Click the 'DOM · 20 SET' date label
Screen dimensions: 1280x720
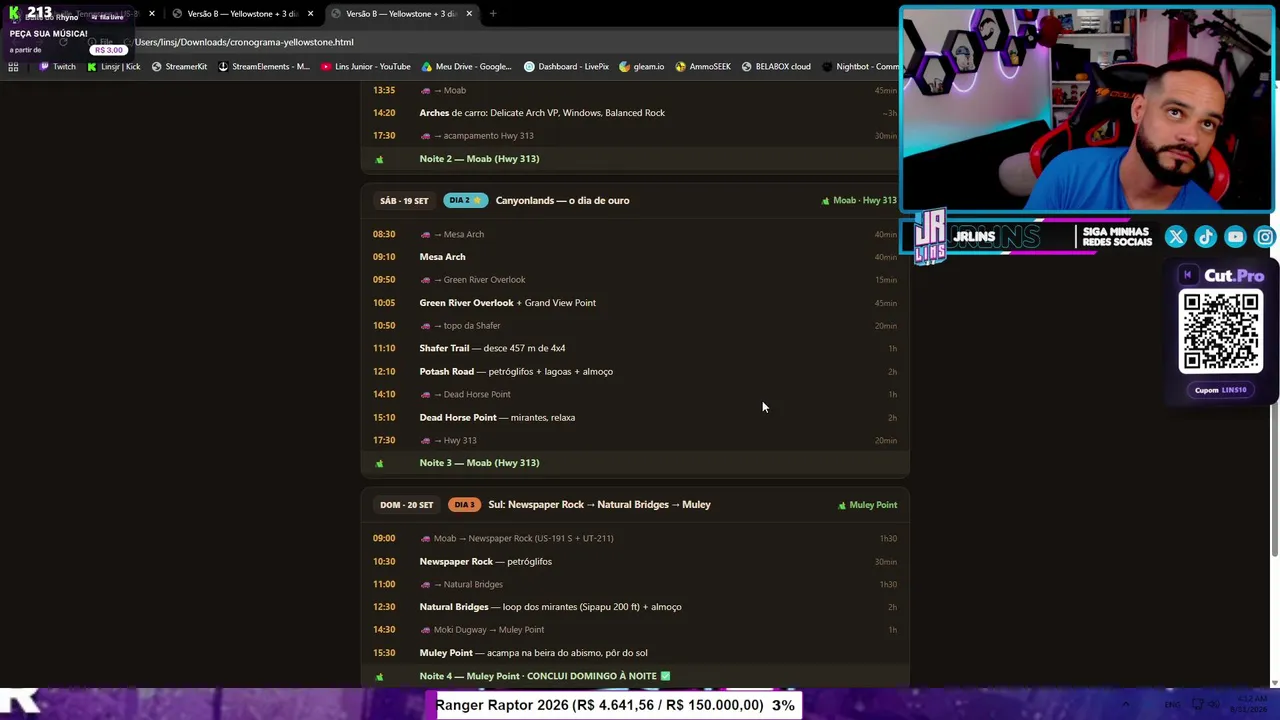pyautogui.click(x=406, y=505)
